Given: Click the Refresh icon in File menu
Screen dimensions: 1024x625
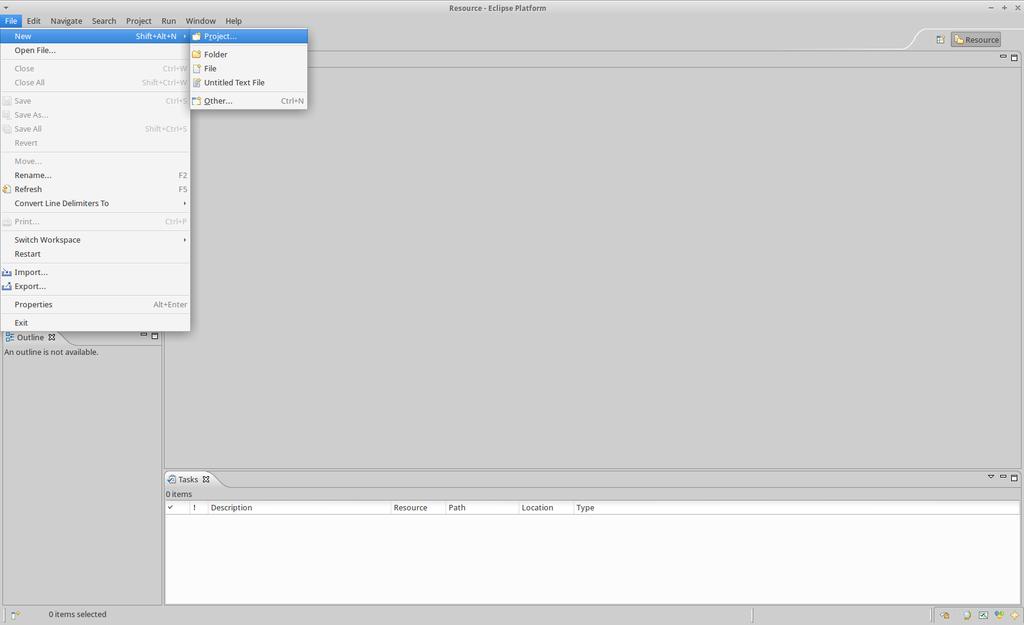Looking at the screenshot, I should coord(7,189).
